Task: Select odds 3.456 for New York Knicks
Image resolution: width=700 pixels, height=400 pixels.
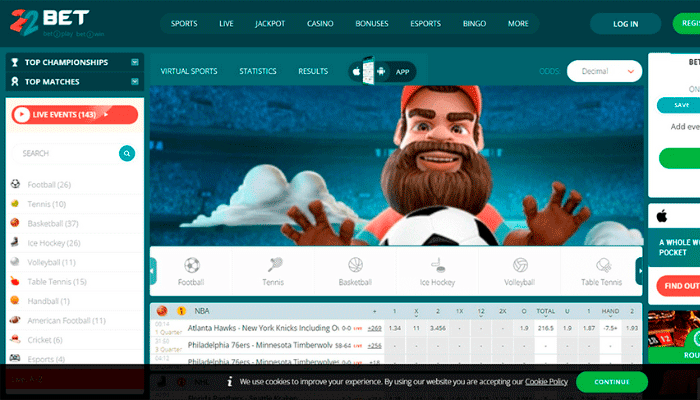Action: click(x=438, y=328)
